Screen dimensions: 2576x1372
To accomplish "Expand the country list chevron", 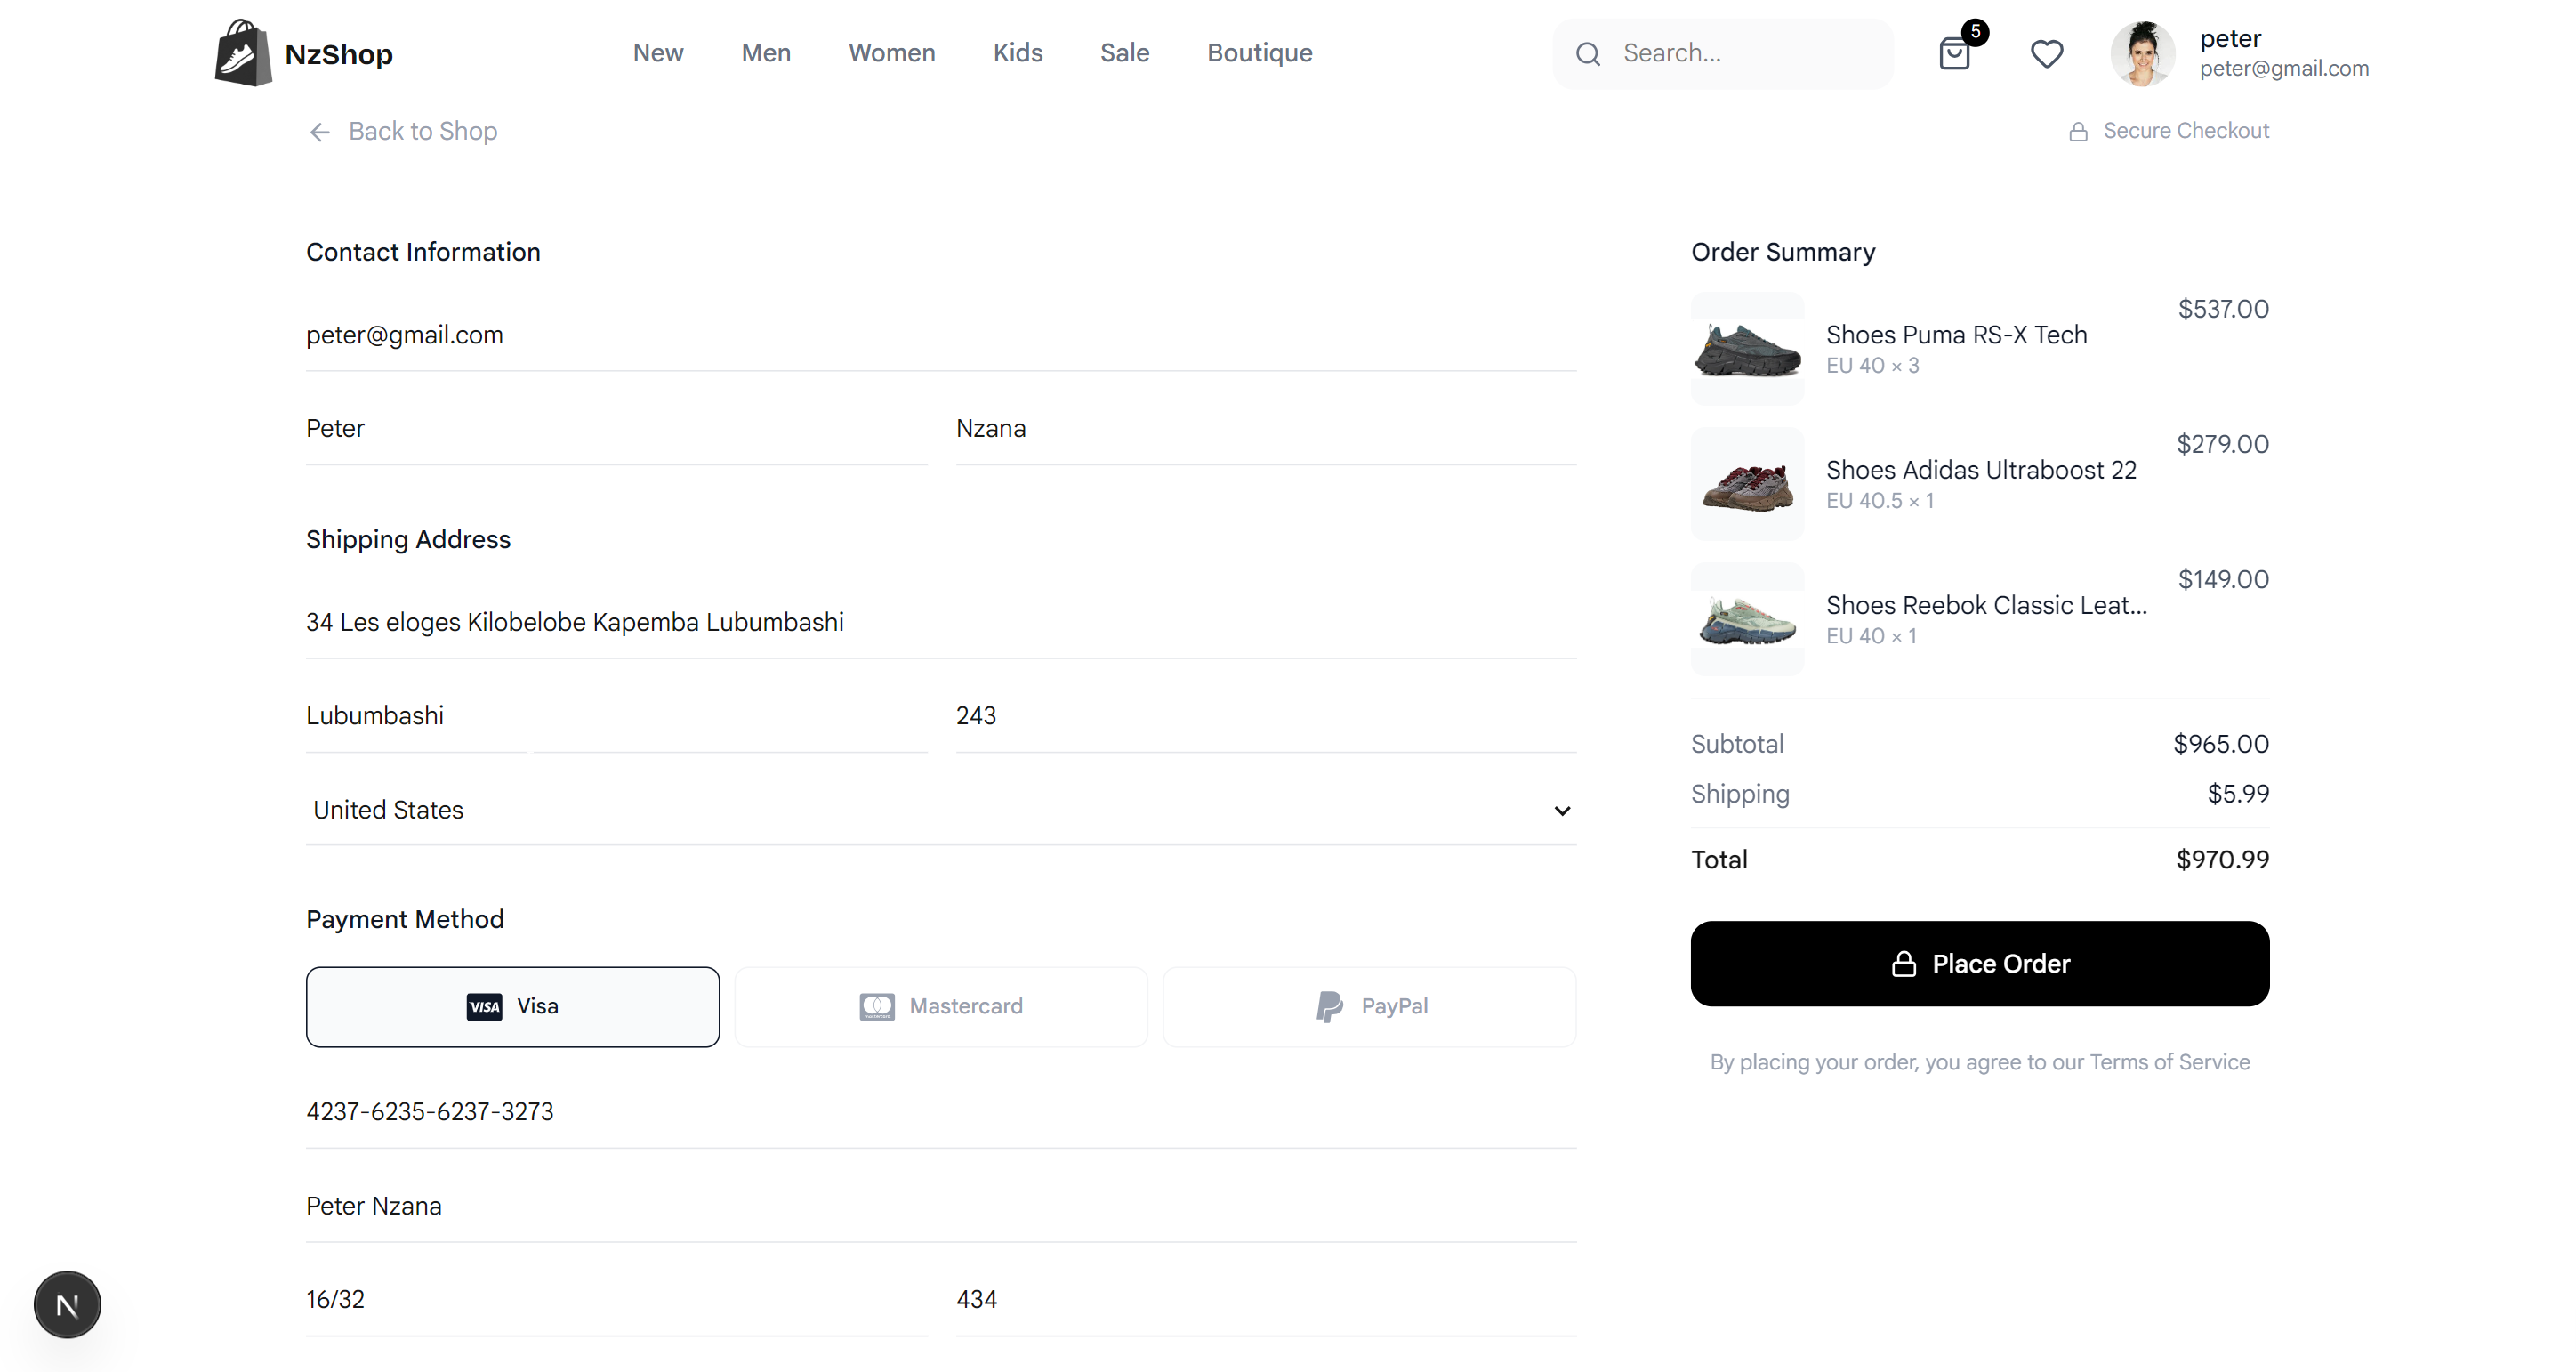I will [1561, 811].
